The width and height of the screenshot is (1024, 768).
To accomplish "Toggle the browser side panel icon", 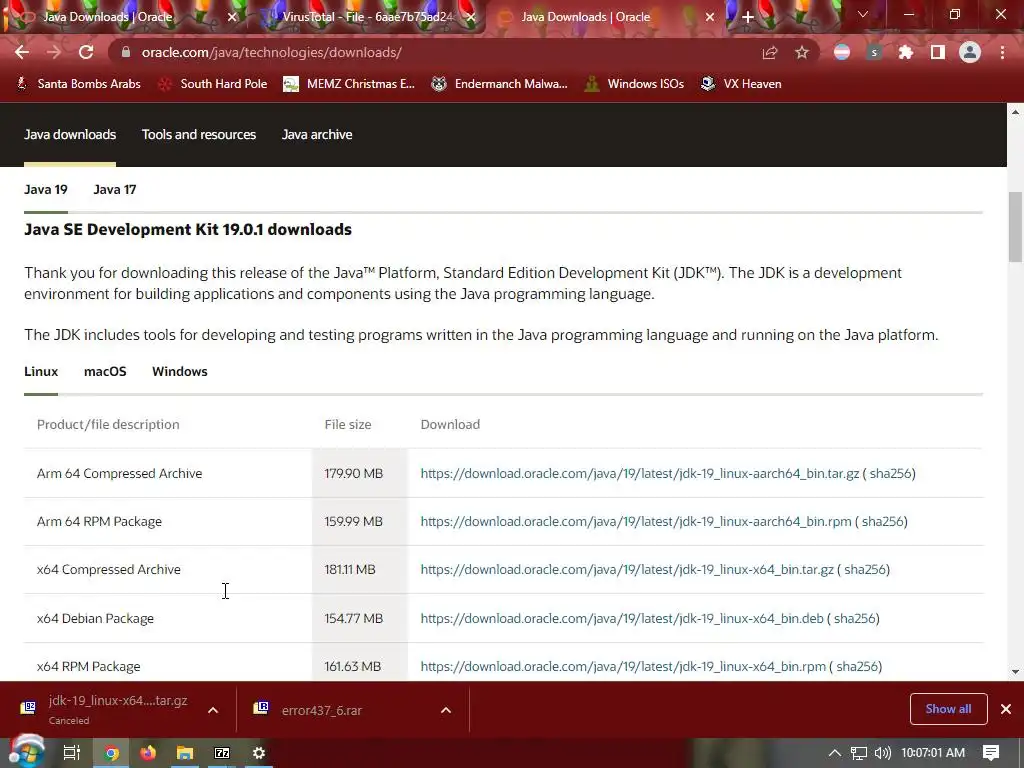I will 938,52.
